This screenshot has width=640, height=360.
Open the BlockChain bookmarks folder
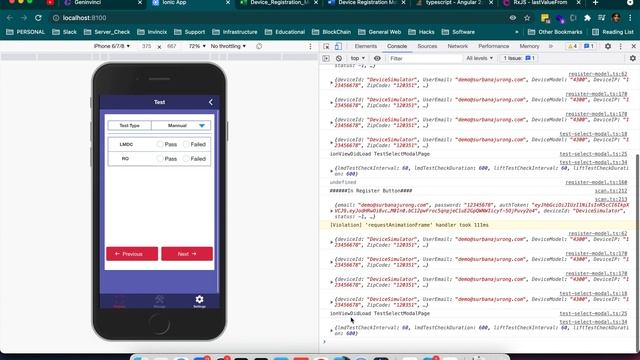[331, 32]
